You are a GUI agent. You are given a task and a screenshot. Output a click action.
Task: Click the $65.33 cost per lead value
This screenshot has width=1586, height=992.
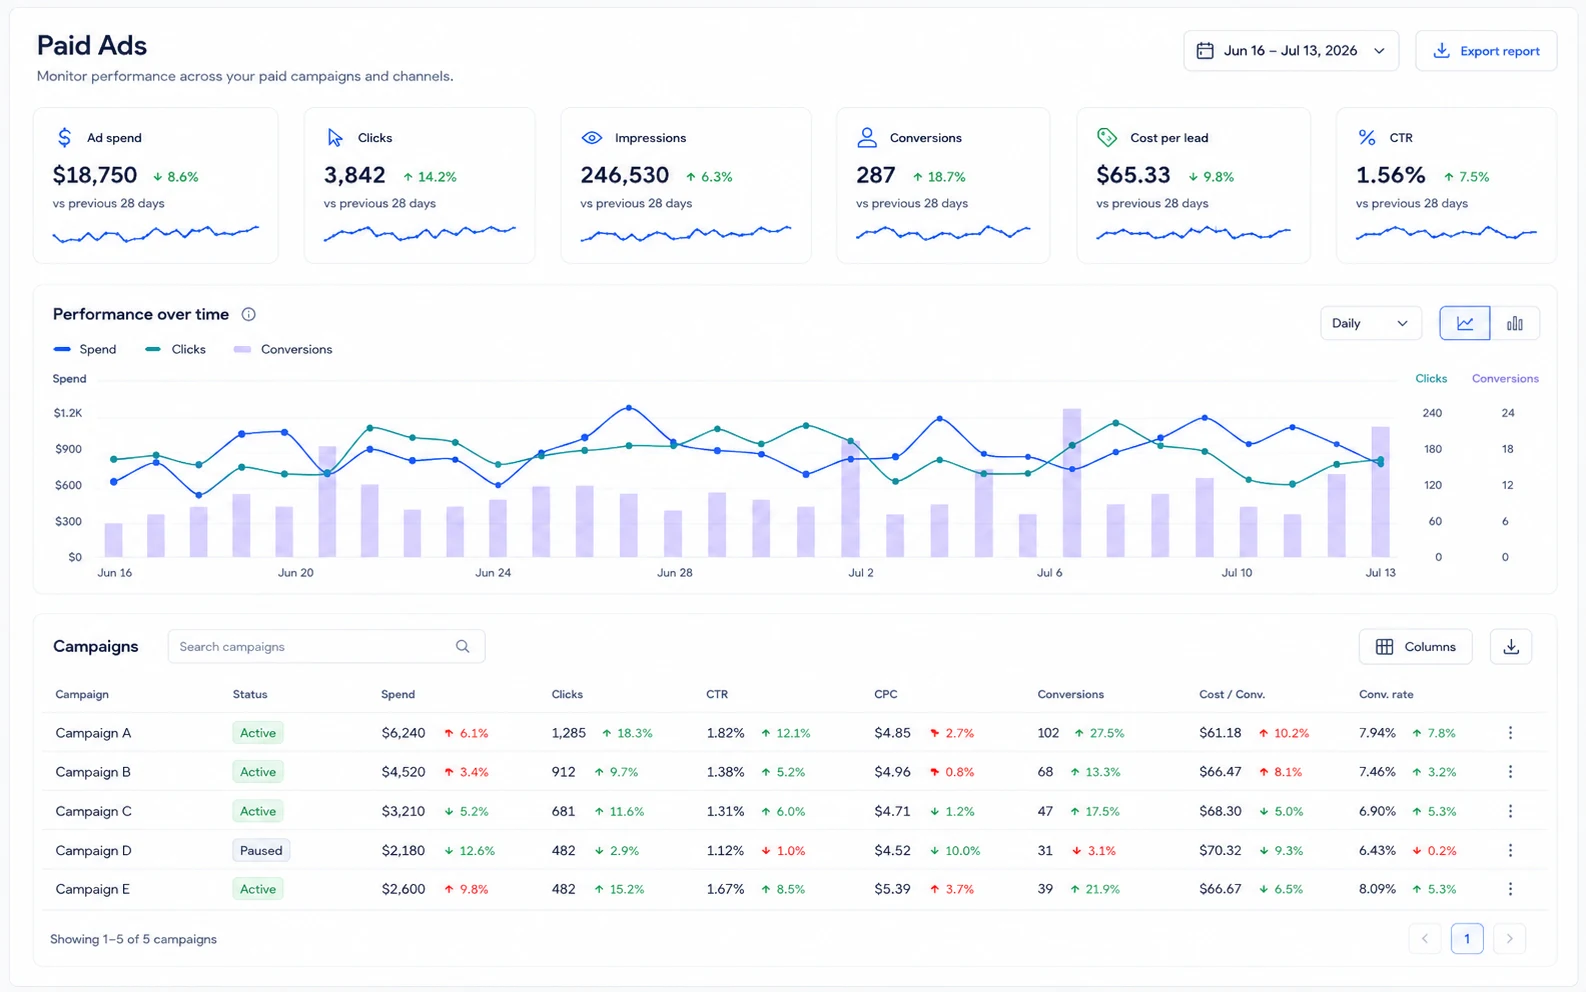1133,175
